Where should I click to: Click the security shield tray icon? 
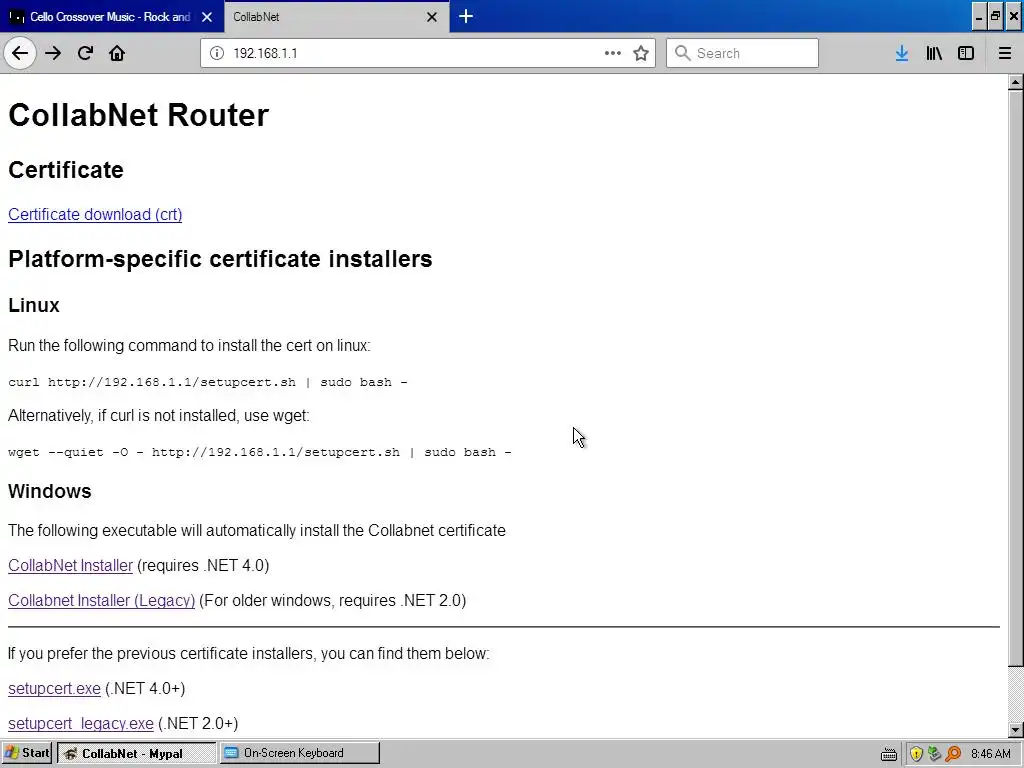(x=916, y=754)
